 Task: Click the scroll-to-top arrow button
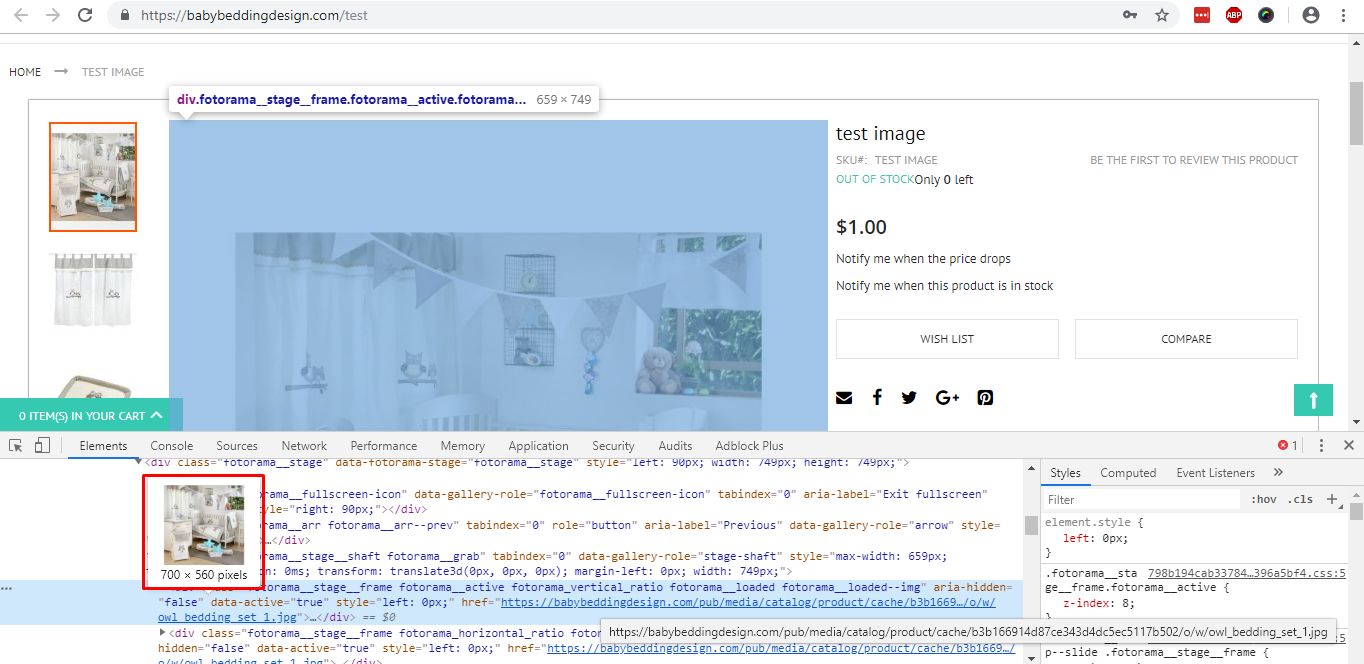(1313, 400)
